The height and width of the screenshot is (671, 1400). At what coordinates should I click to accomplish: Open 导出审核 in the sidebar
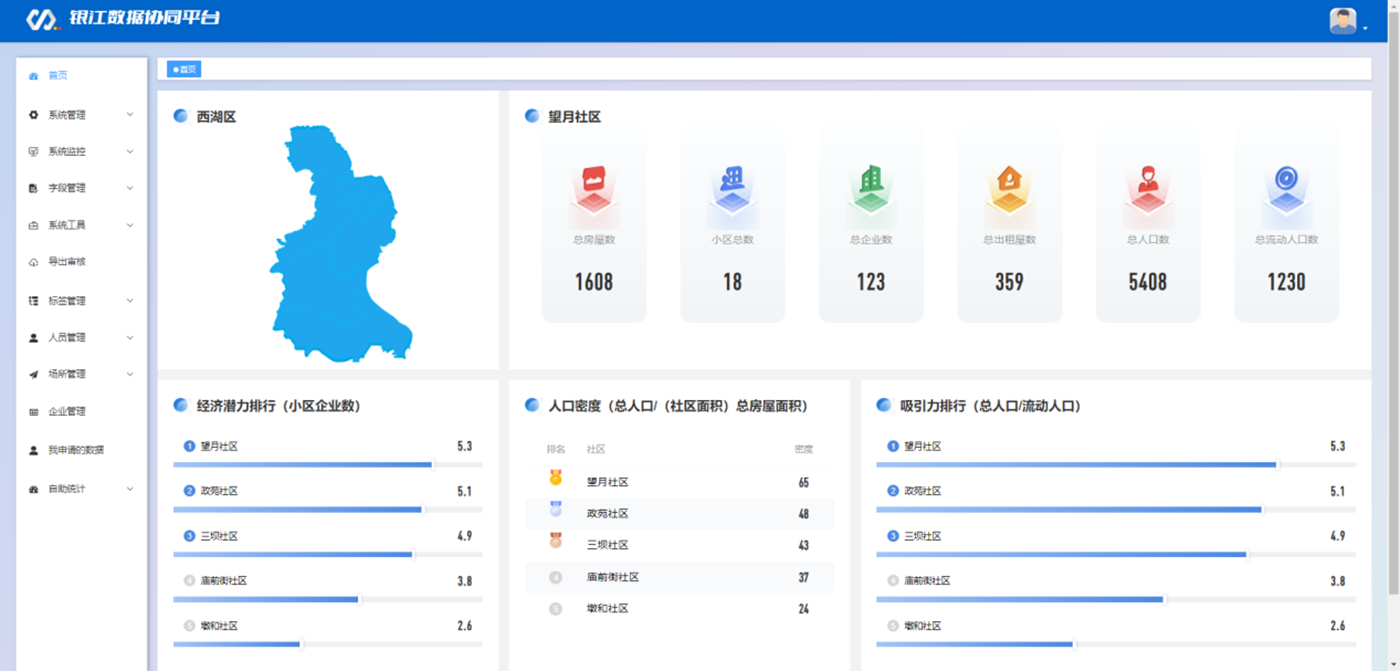(67, 262)
